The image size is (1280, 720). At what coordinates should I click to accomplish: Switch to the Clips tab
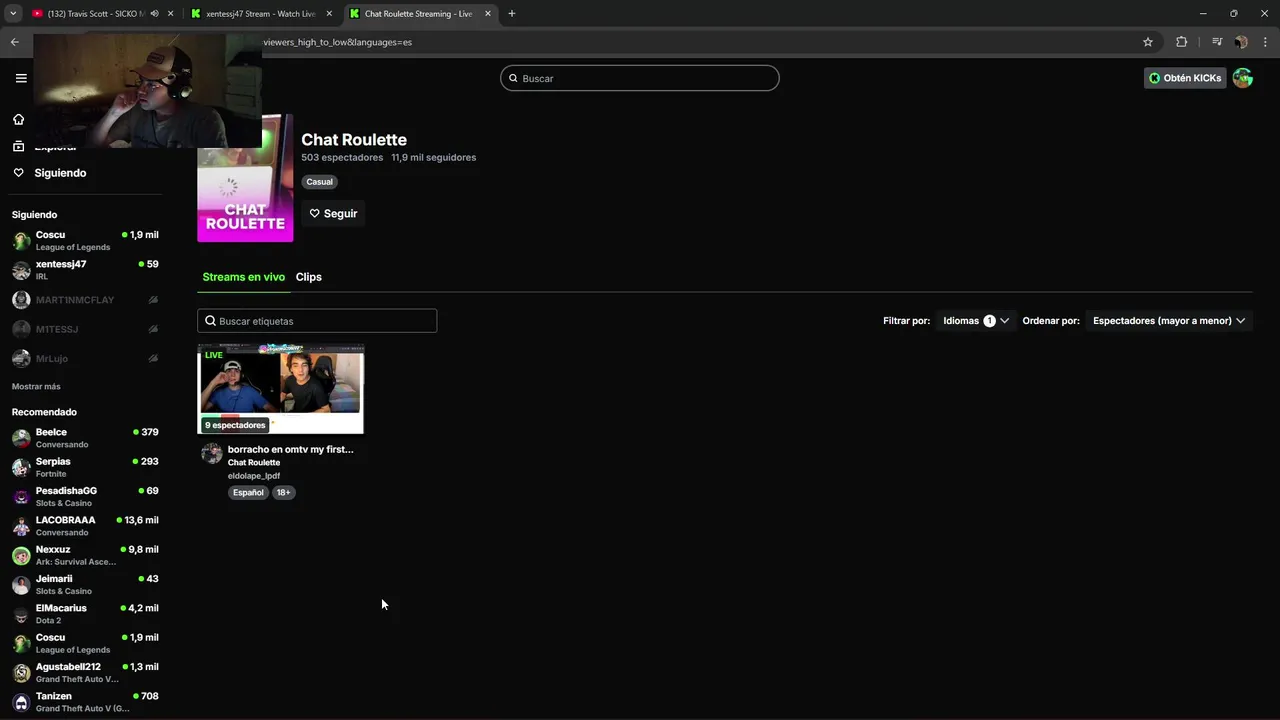(x=309, y=277)
